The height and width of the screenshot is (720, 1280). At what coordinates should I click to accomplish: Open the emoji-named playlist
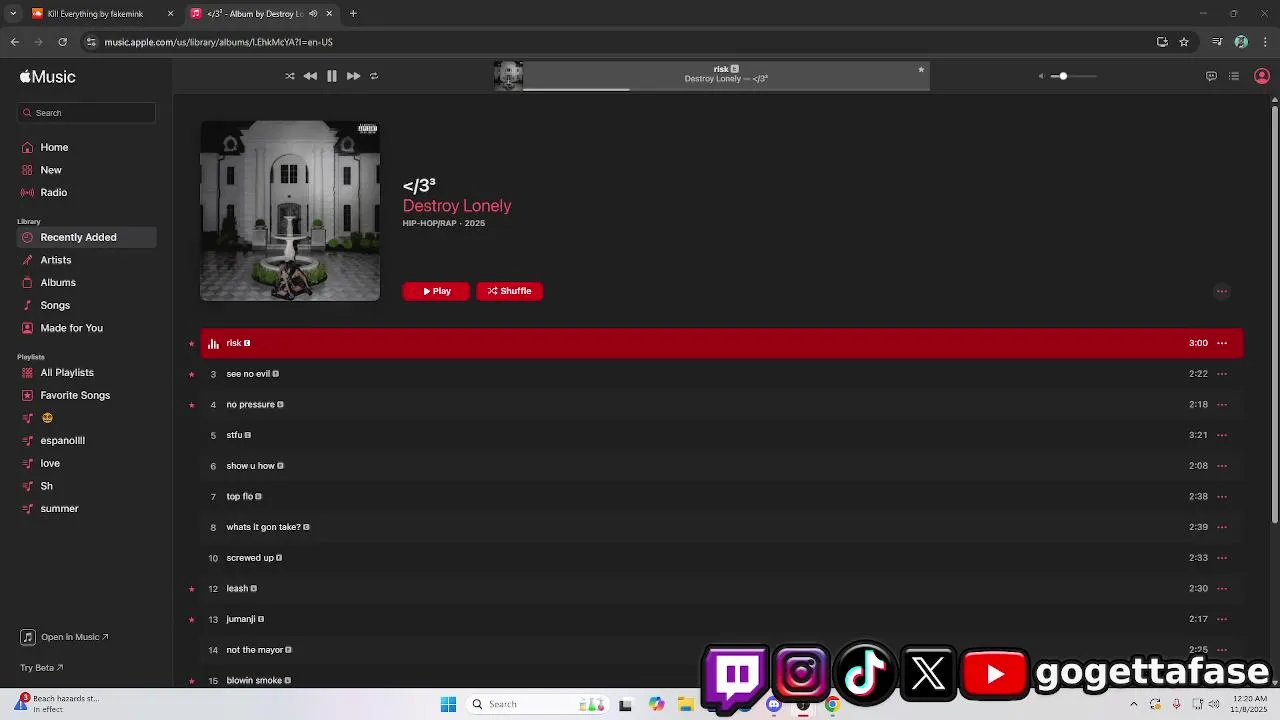[x=47, y=418]
